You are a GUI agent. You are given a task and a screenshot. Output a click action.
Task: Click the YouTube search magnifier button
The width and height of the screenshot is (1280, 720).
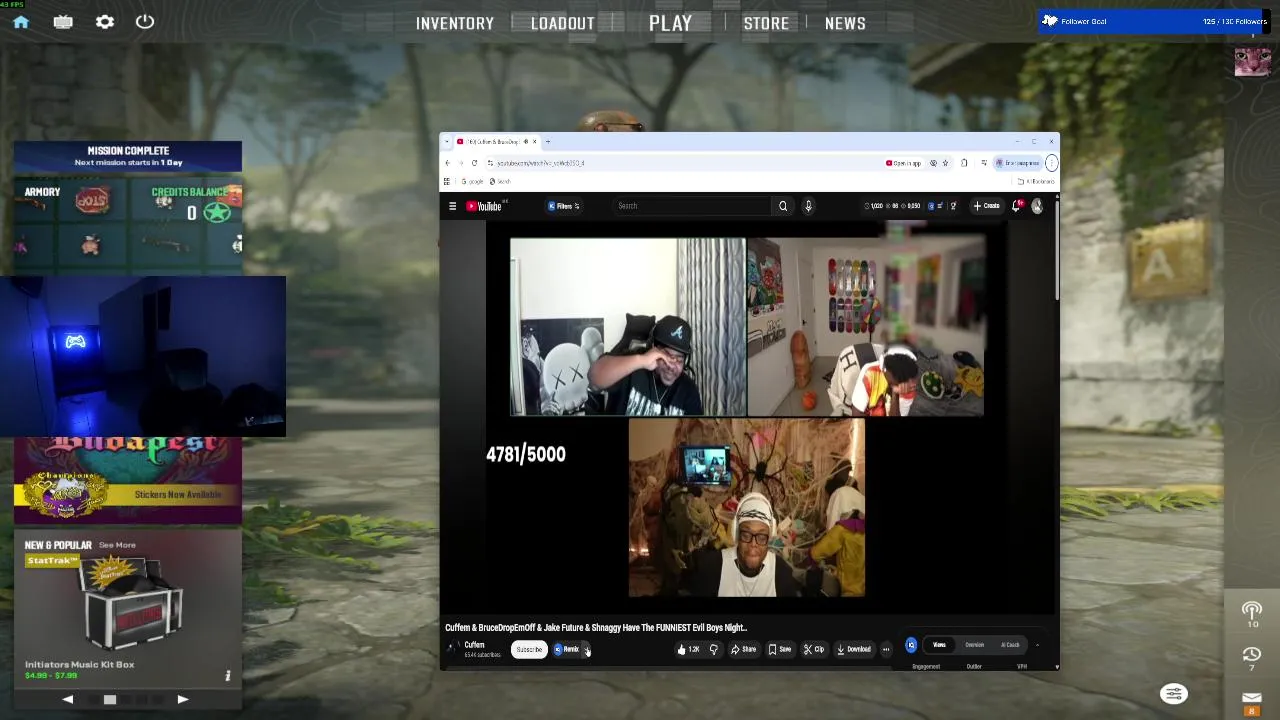tap(783, 206)
